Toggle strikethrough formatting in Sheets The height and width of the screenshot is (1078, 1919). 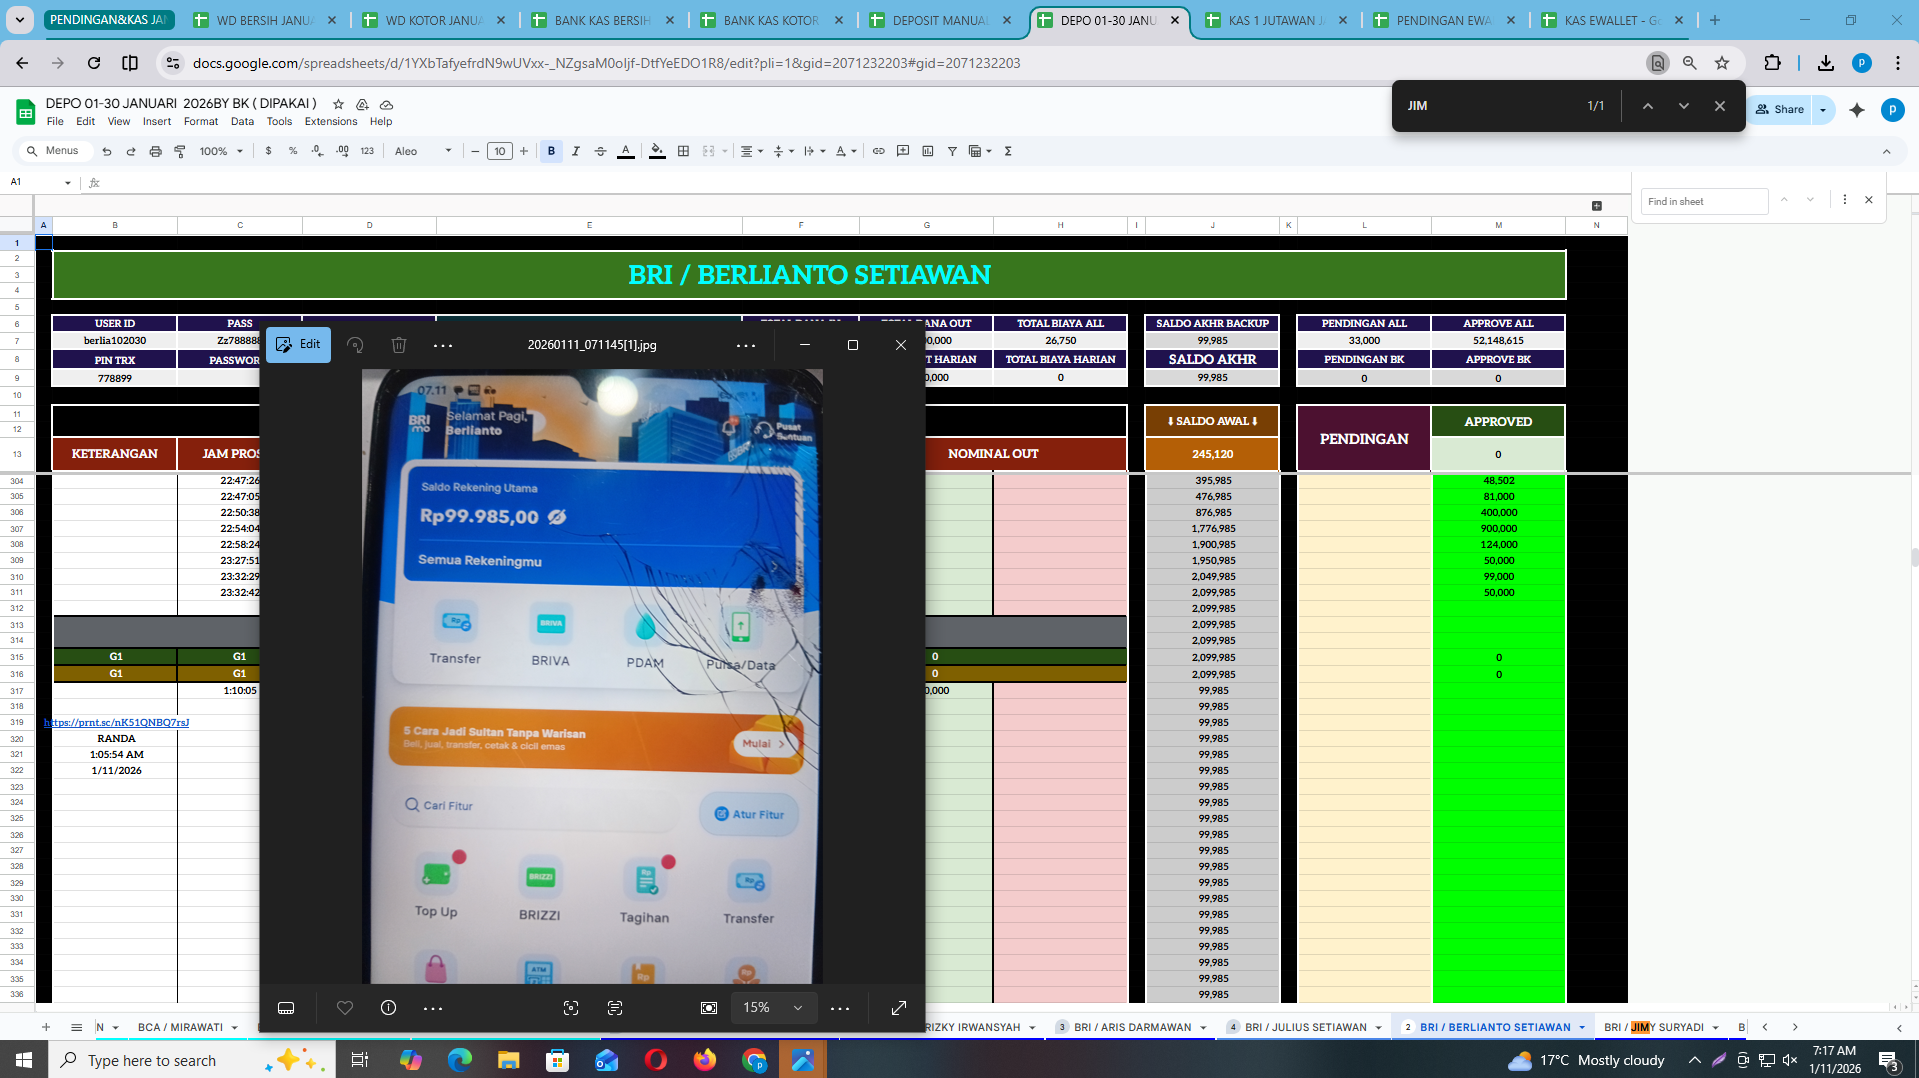click(x=601, y=151)
